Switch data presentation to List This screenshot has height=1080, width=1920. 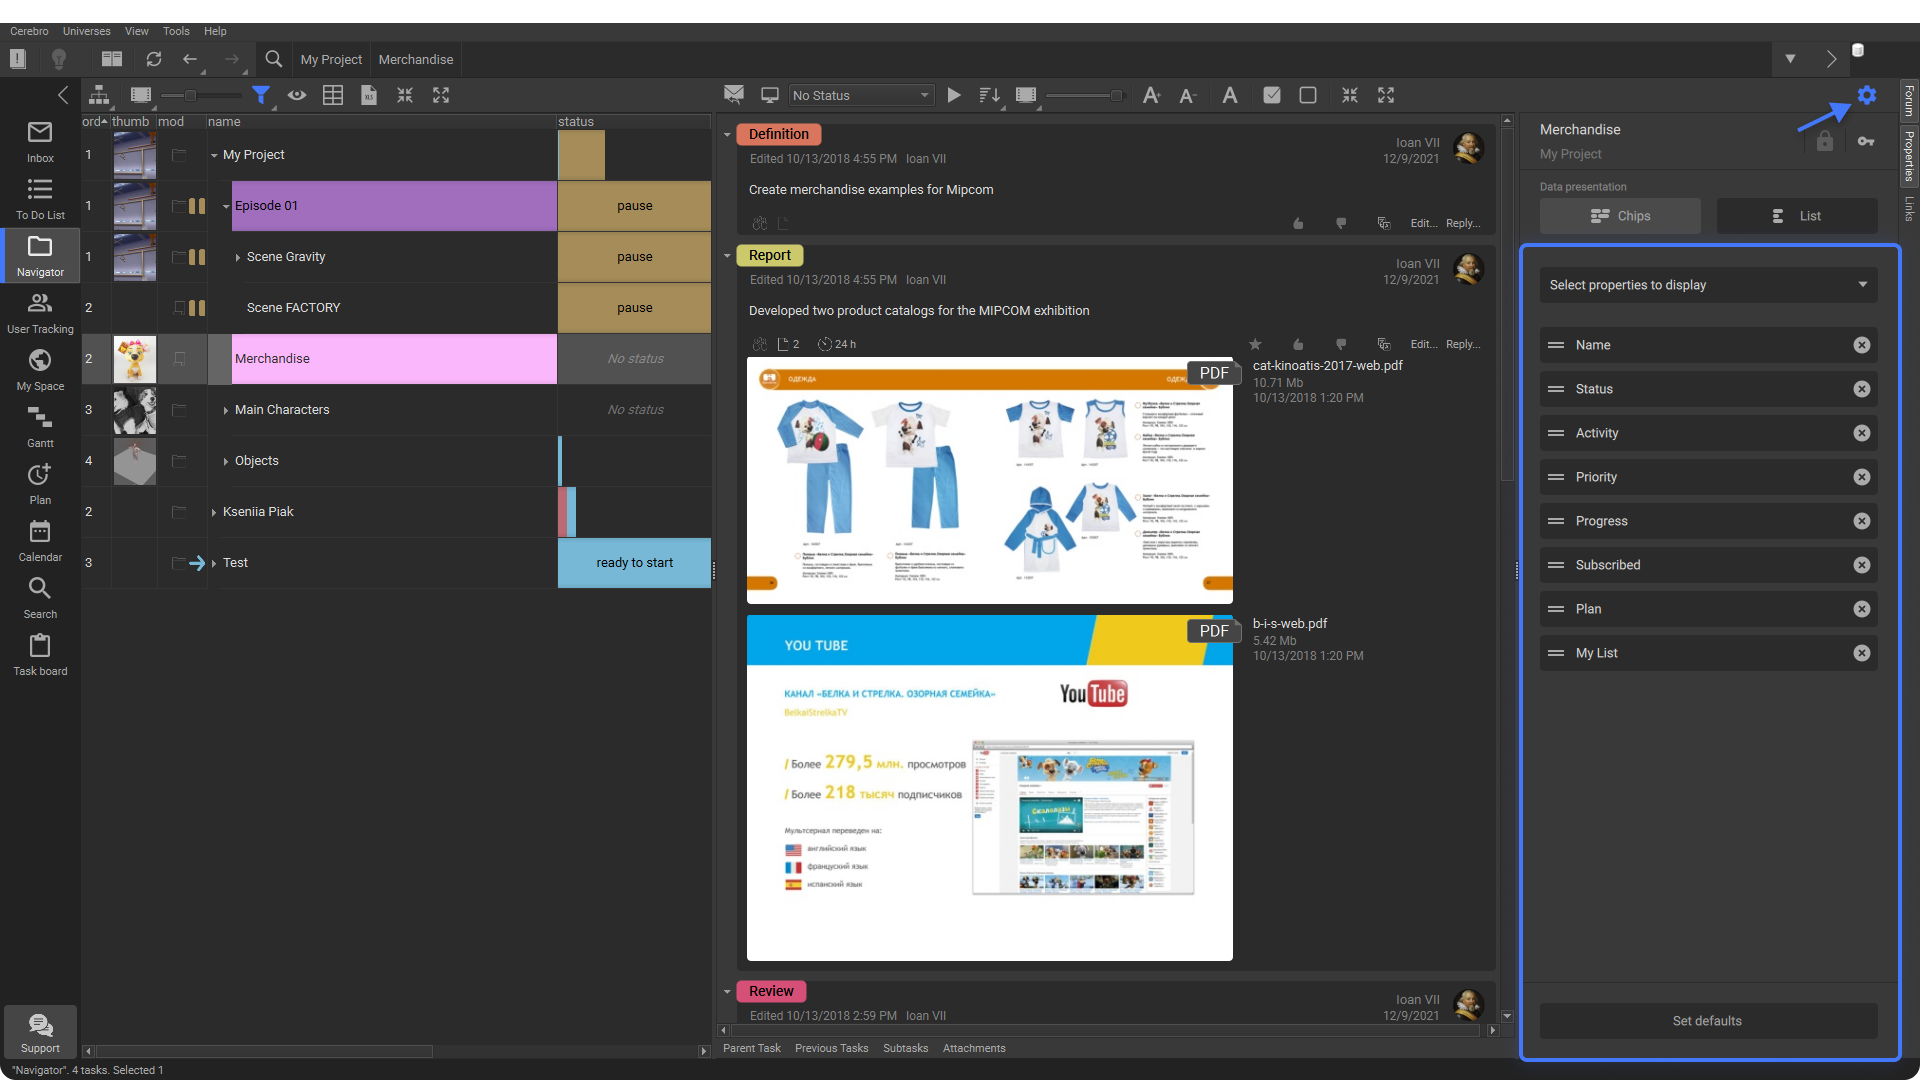point(1797,216)
